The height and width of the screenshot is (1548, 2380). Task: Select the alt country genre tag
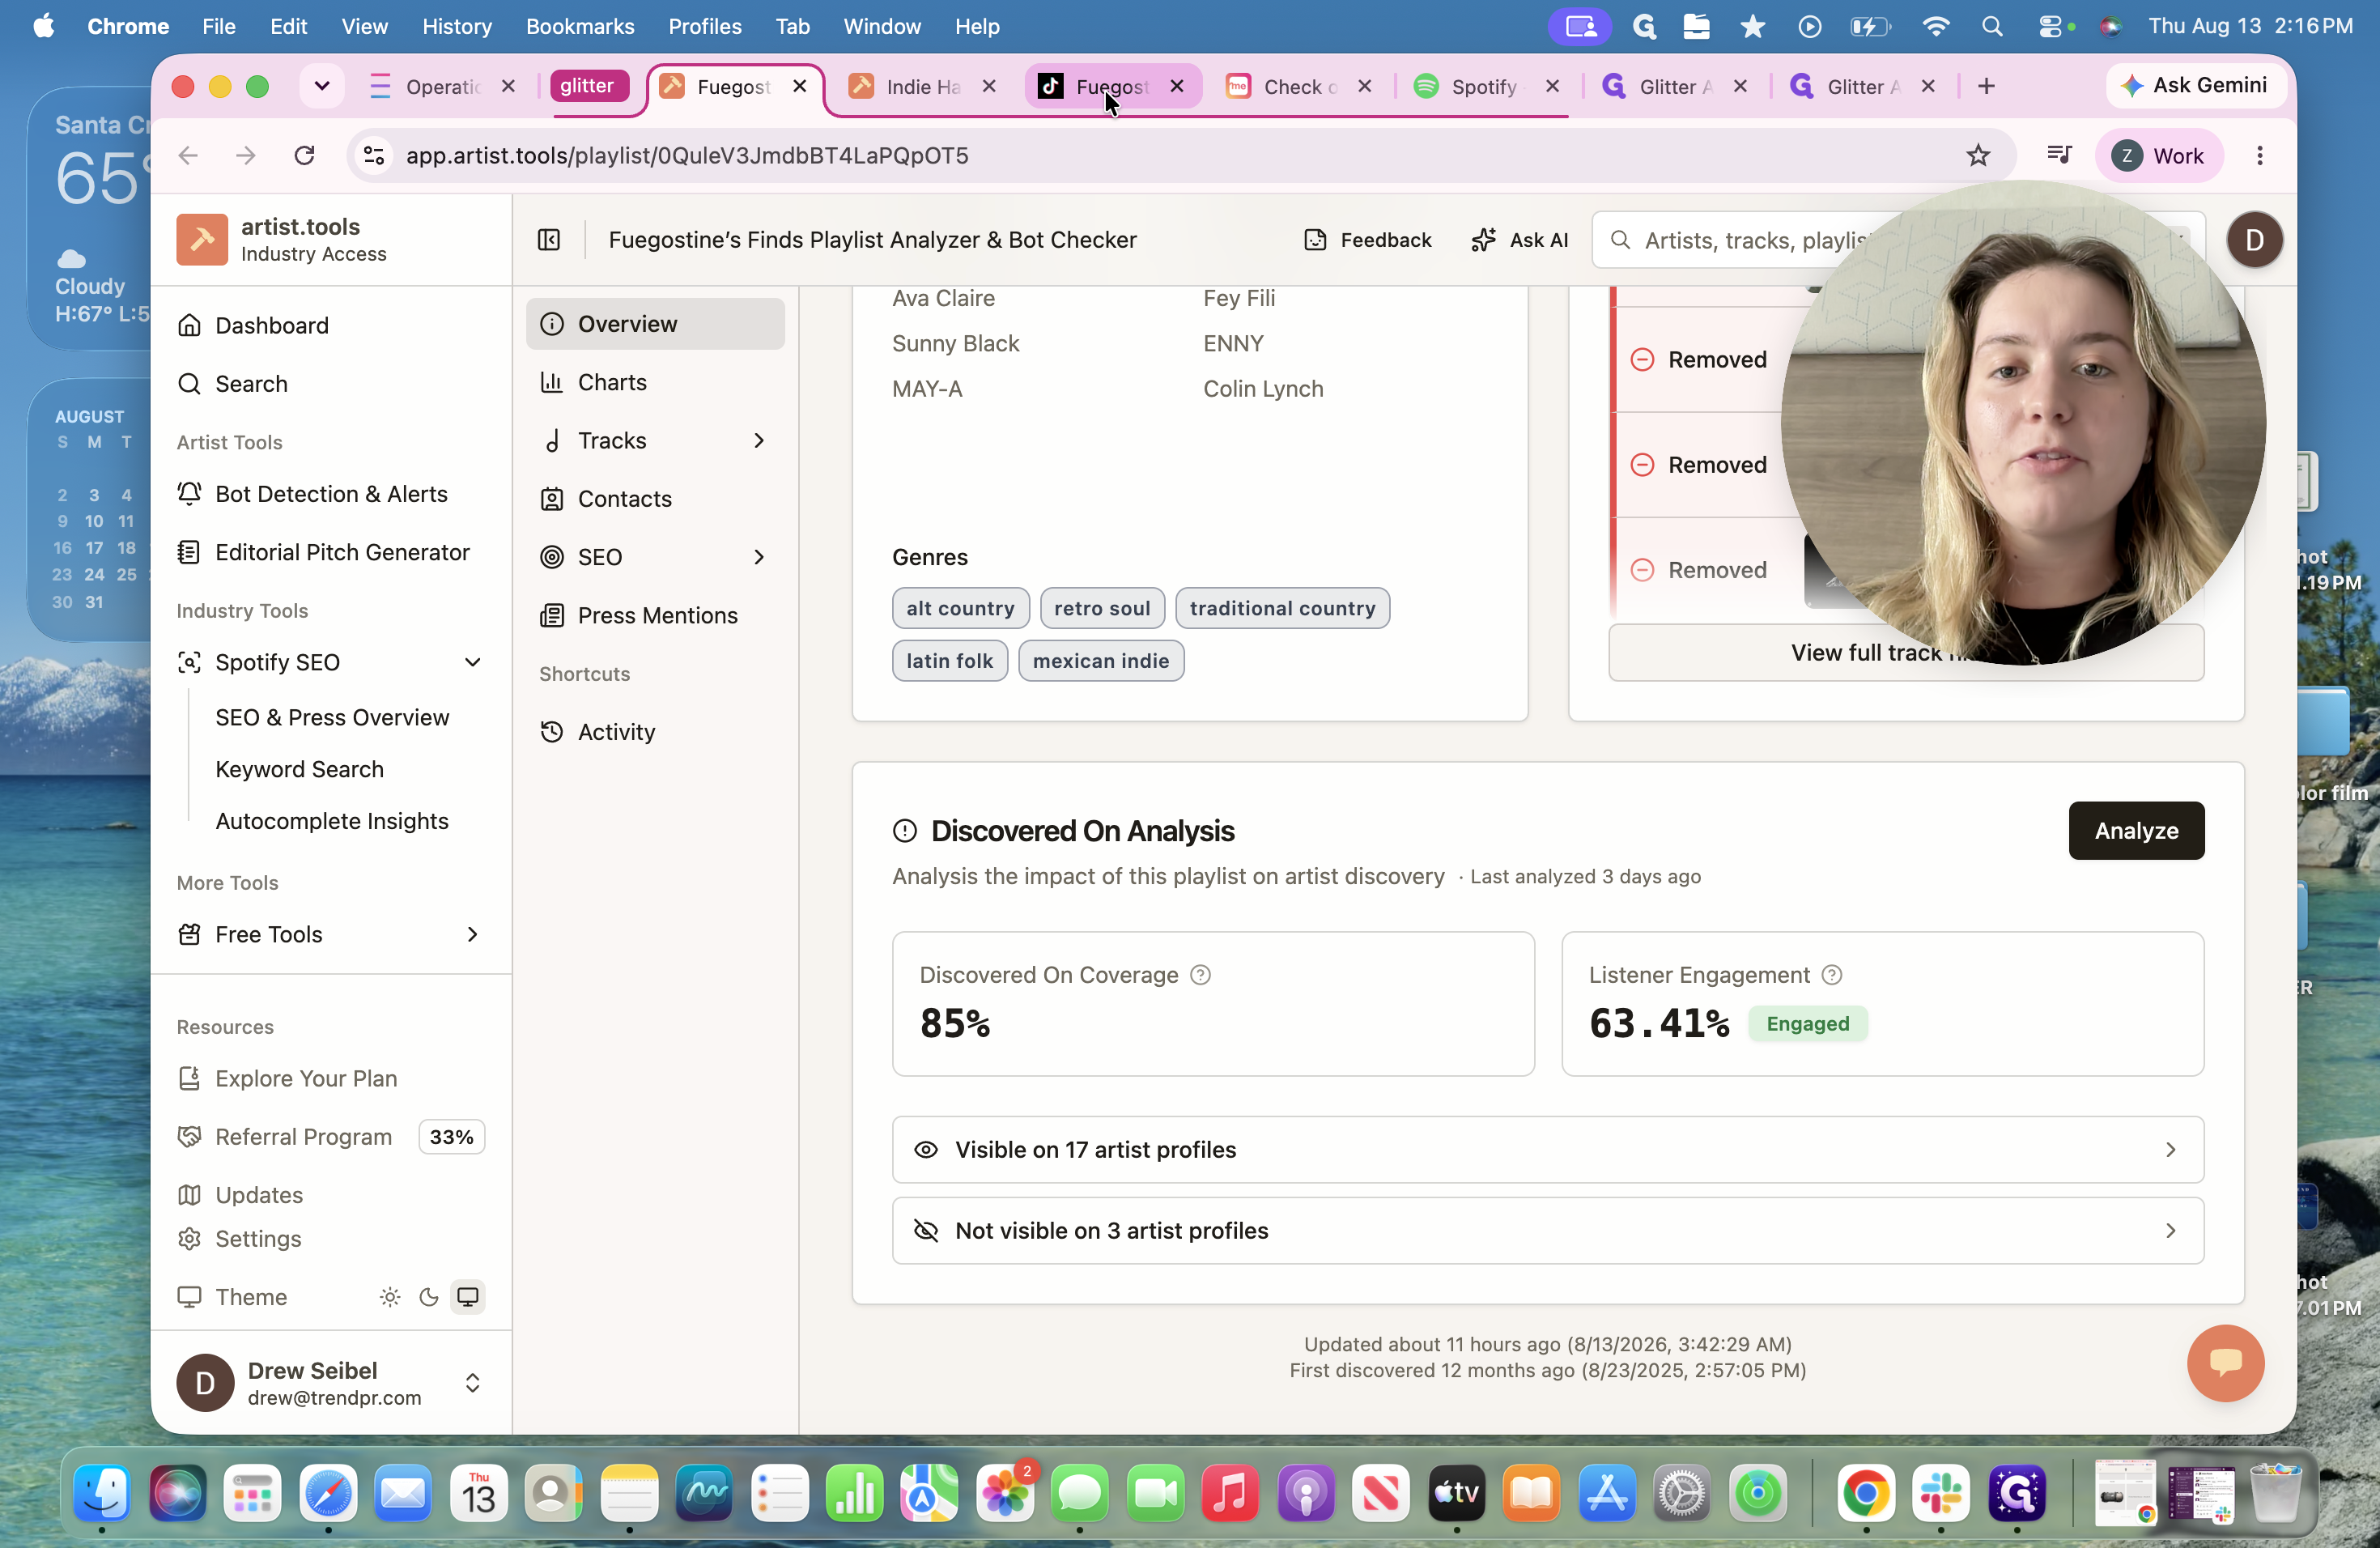coord(960,608)
